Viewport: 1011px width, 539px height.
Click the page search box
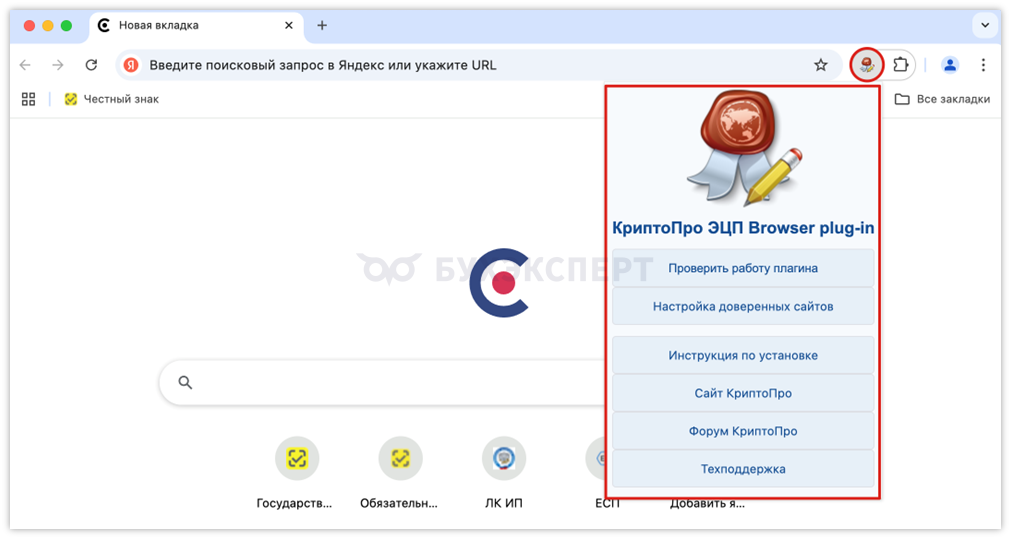(x=383, y=382)
